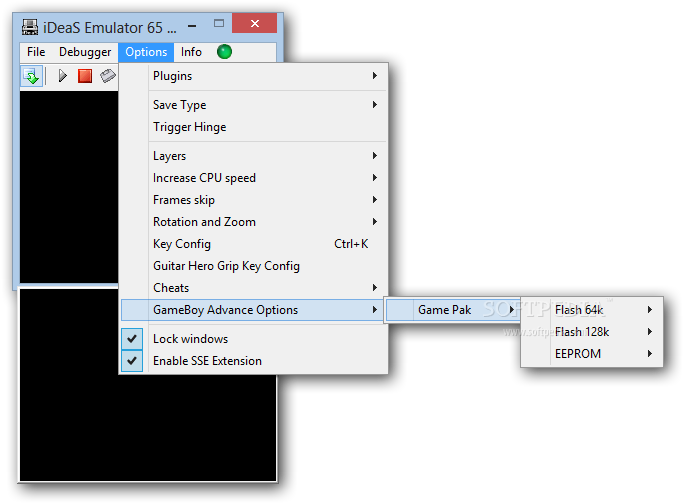
Task: Expand the Plugins submenu
Action: coord(253,76)
